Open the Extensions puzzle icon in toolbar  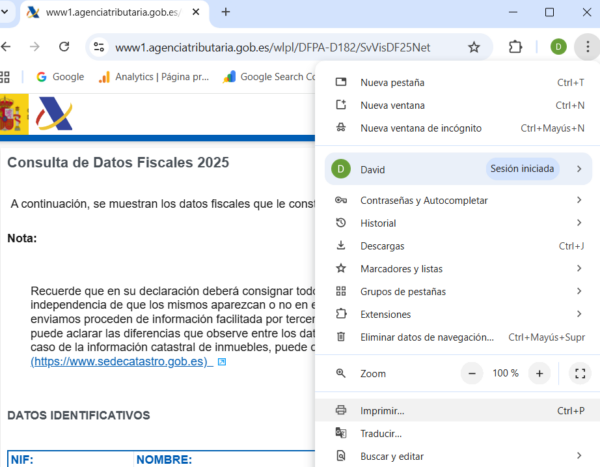click(x=515, y=47)
